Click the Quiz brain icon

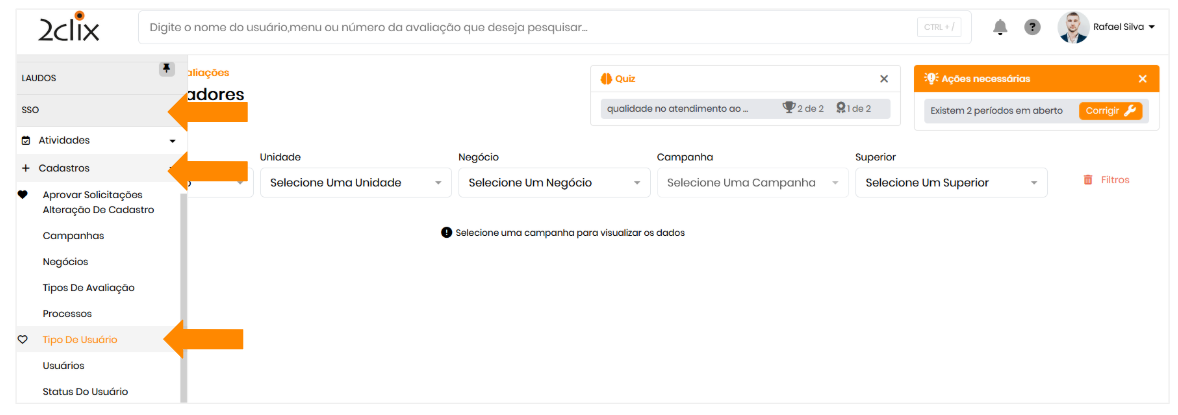click(606, 79)
